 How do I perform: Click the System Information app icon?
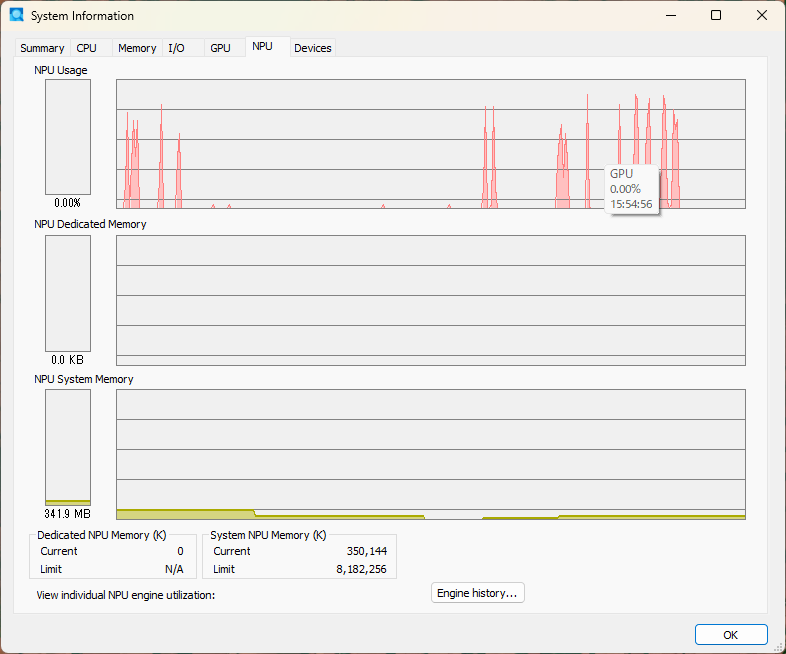(17, 15)
